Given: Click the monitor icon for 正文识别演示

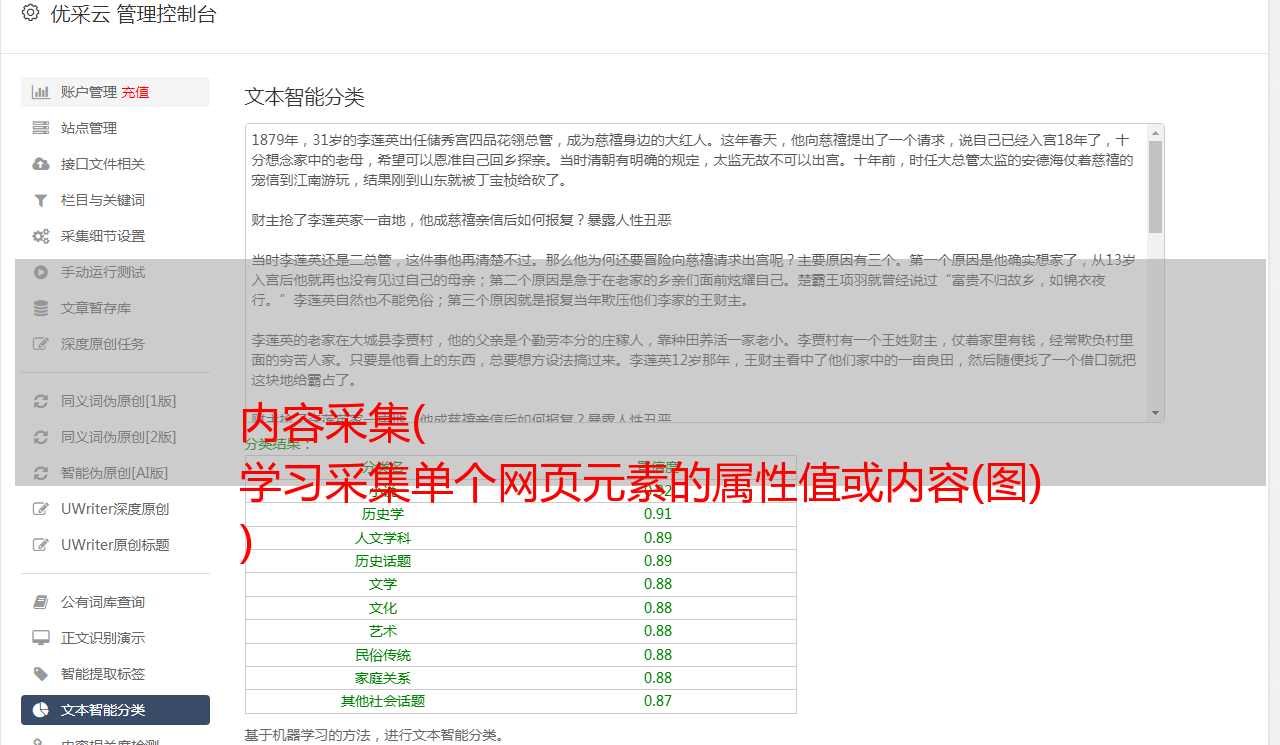Looking at the screenshot, I should [x=40, y=638].
